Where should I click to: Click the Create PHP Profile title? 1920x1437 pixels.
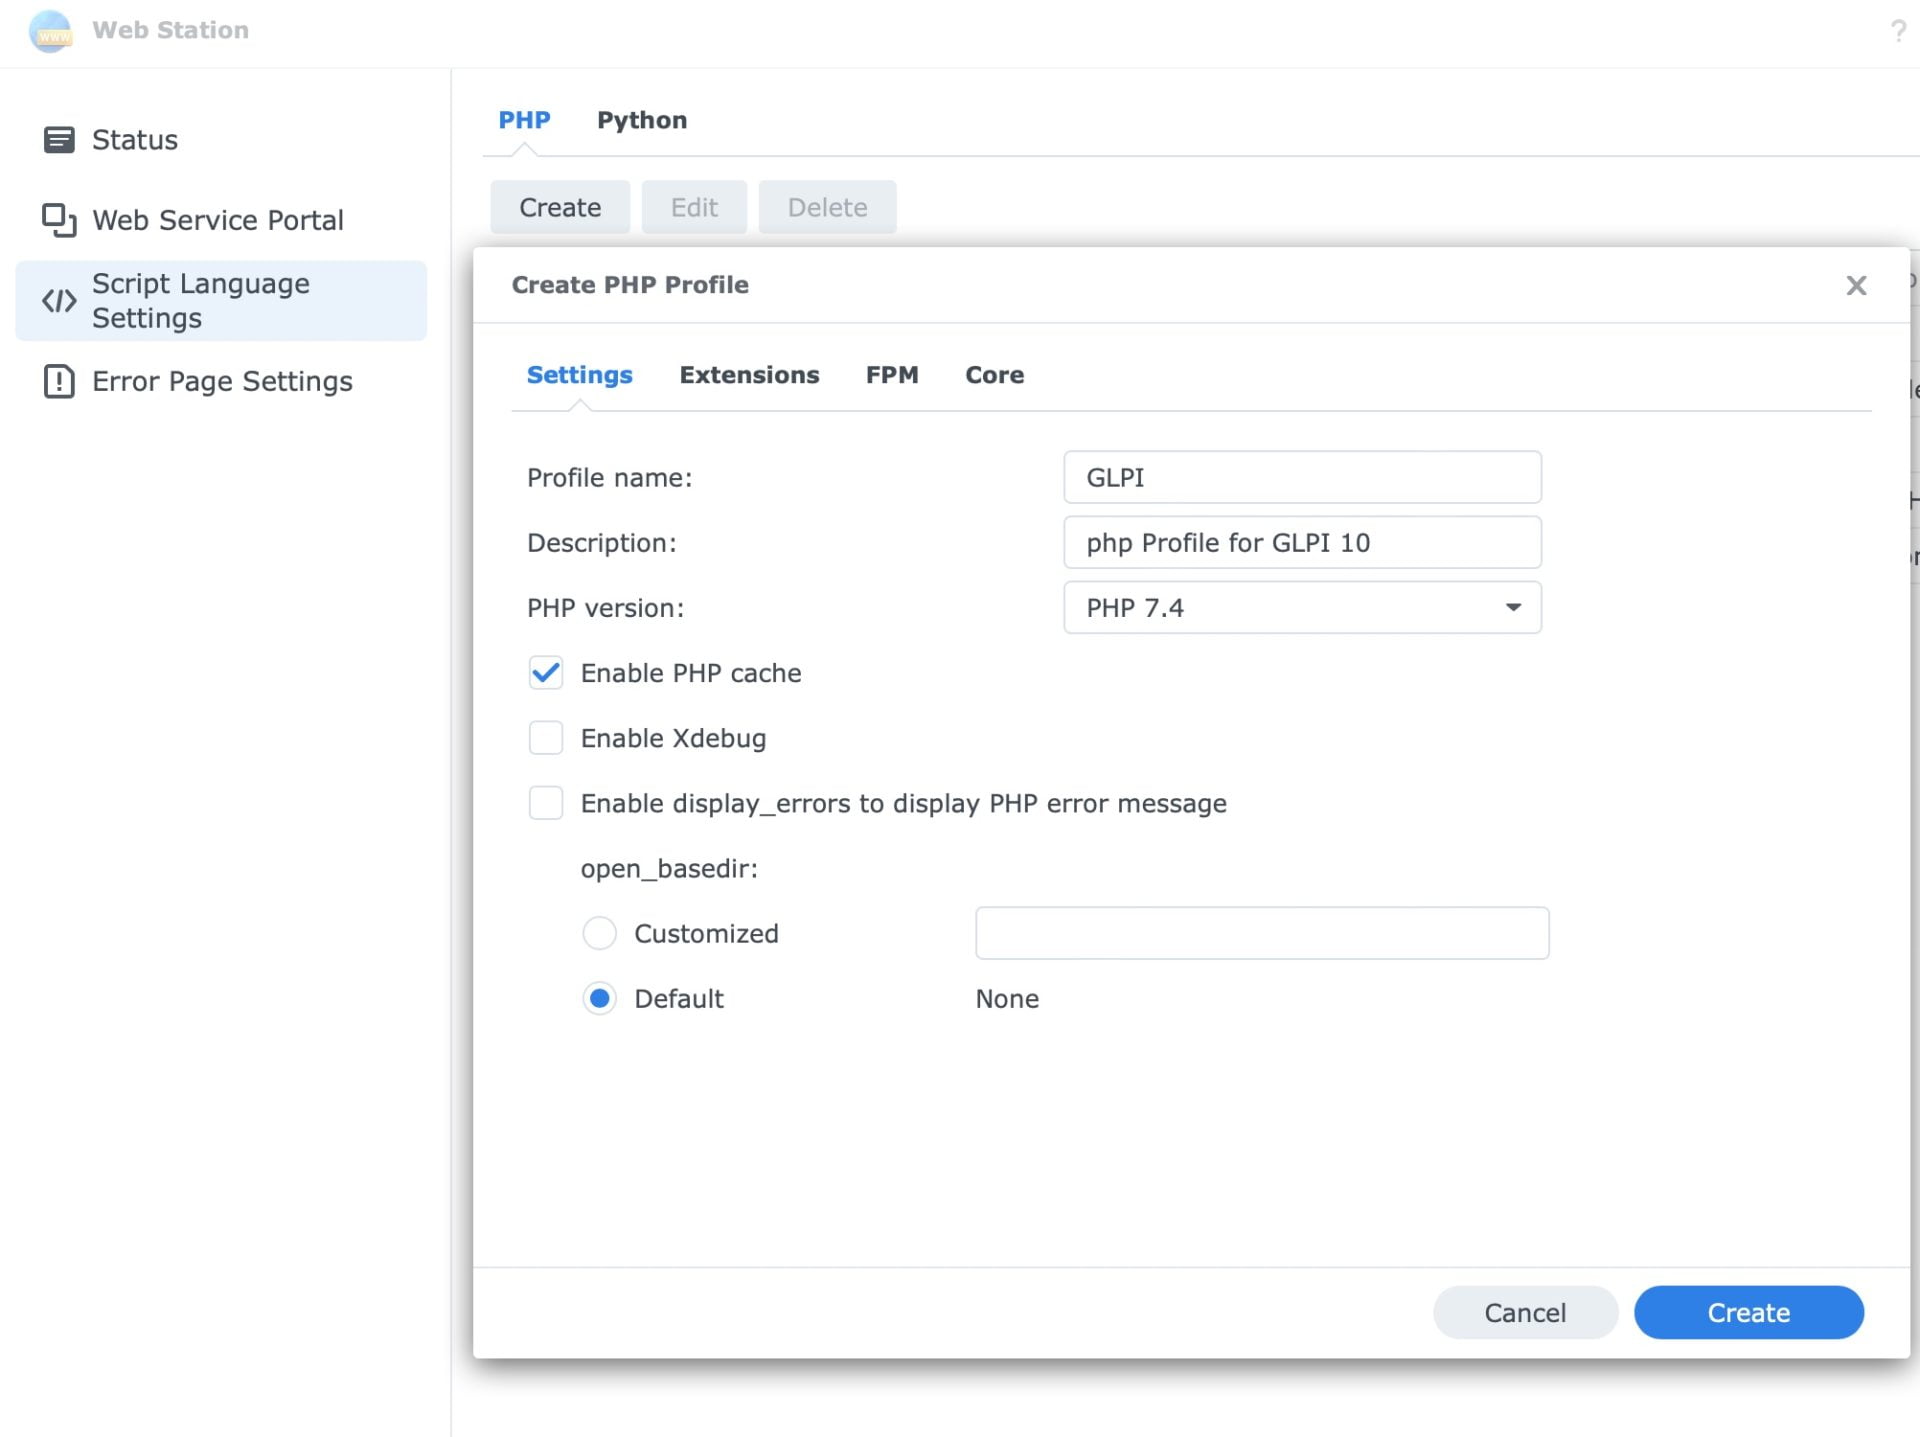click(630, 285)
